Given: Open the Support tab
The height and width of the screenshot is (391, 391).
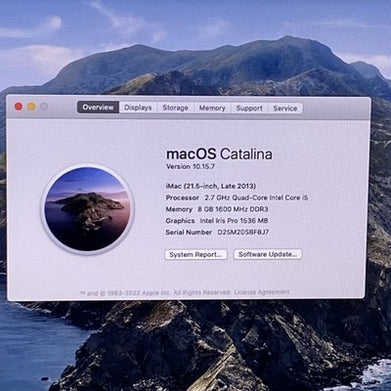Looking at the screenshot, I should pyautogui.click(x=249, y=108).
